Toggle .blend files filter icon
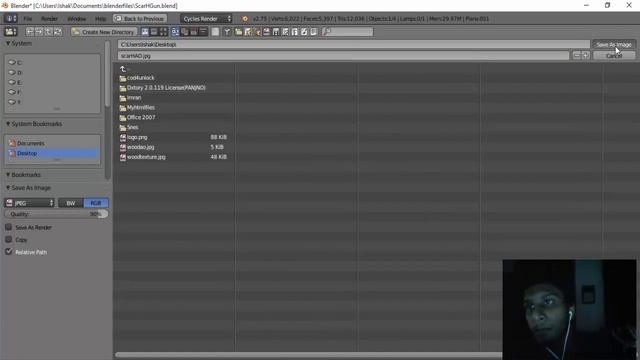This screenshot has width=640, height=360. pyautogui.click(x=248, y=32)
